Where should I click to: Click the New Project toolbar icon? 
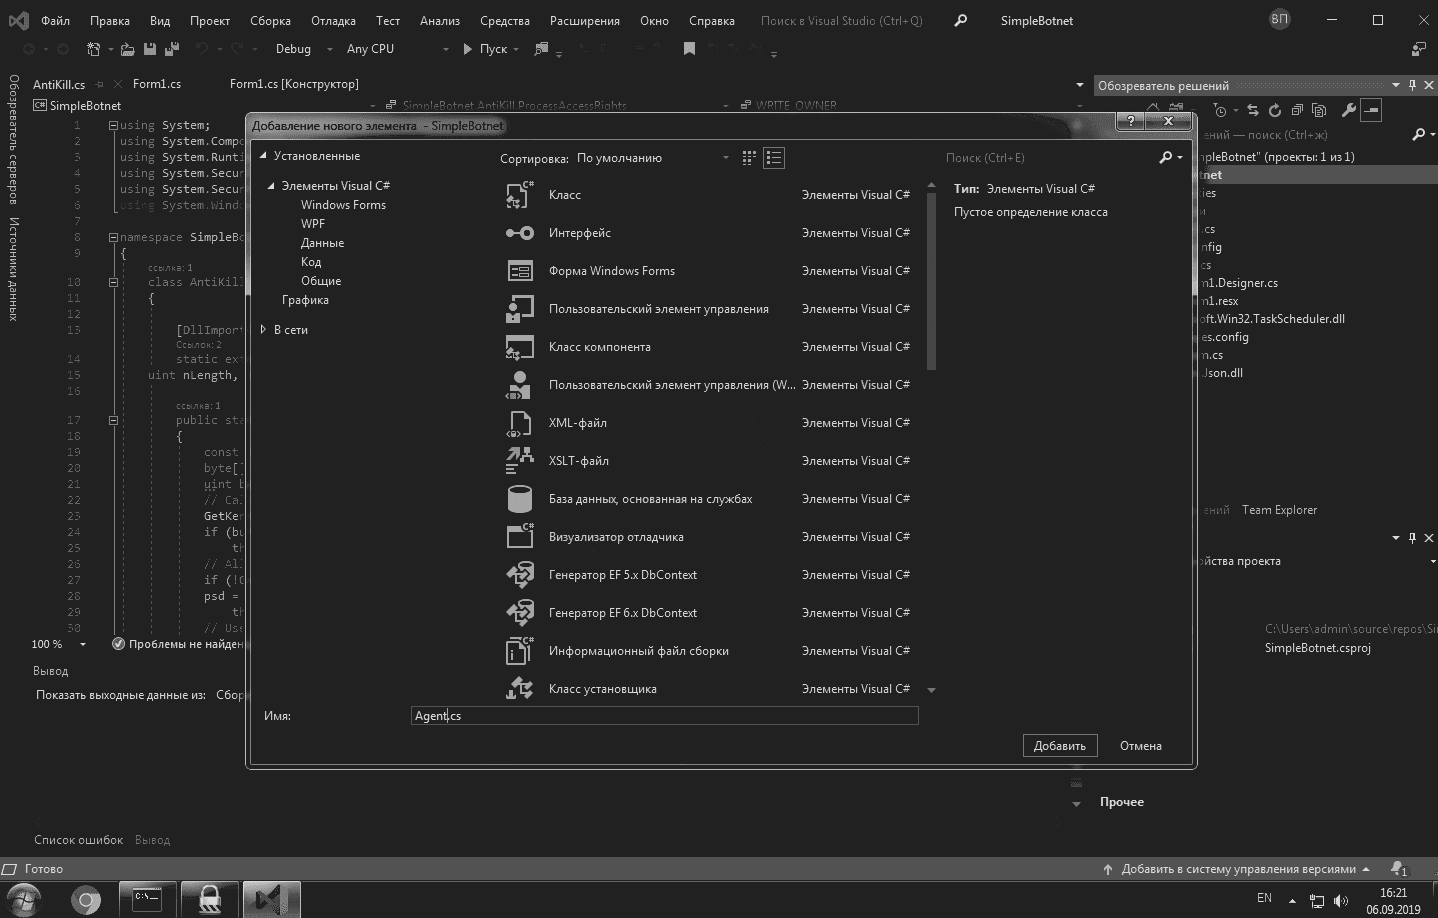[x=94, y=49]
